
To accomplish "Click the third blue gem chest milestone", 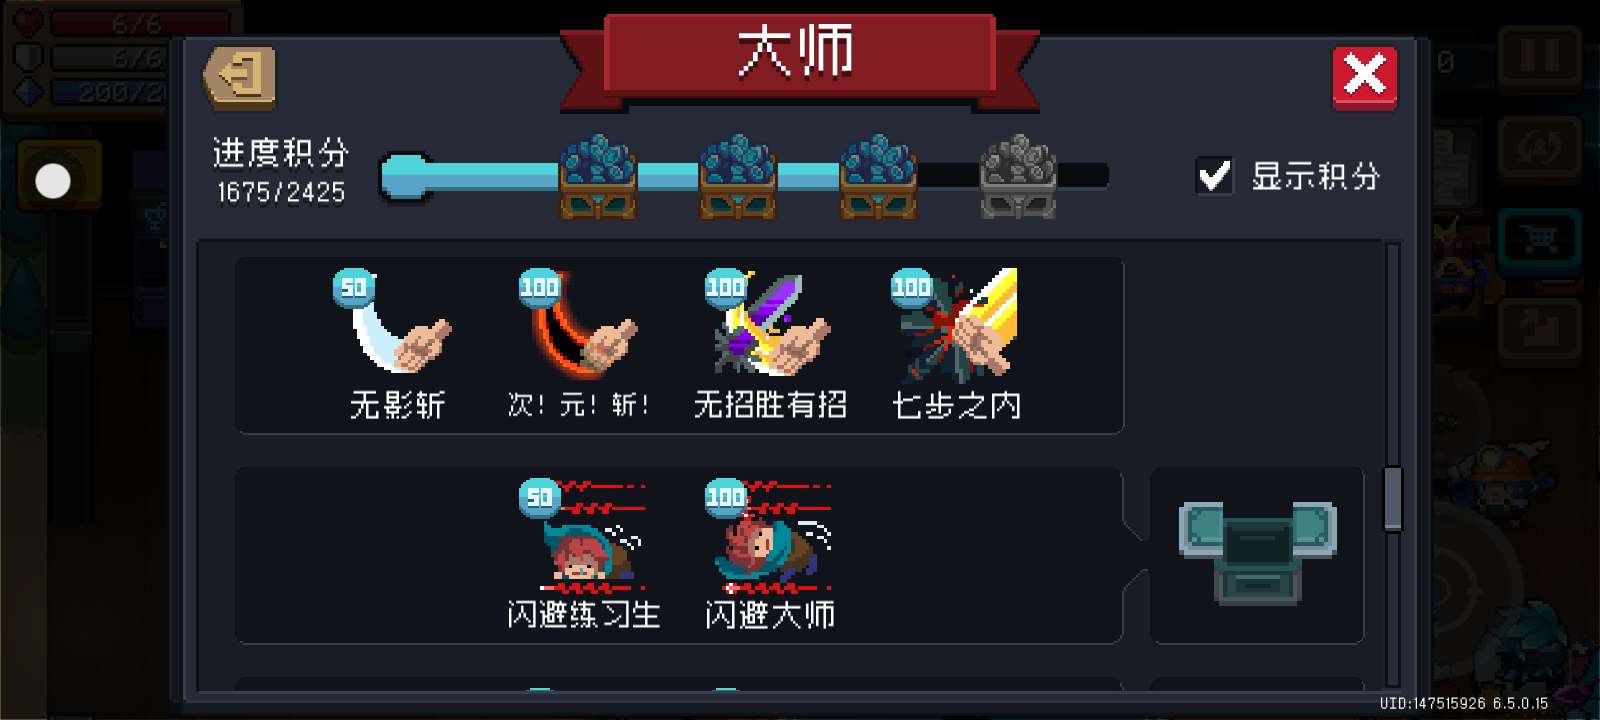I will tap(878, 176).
